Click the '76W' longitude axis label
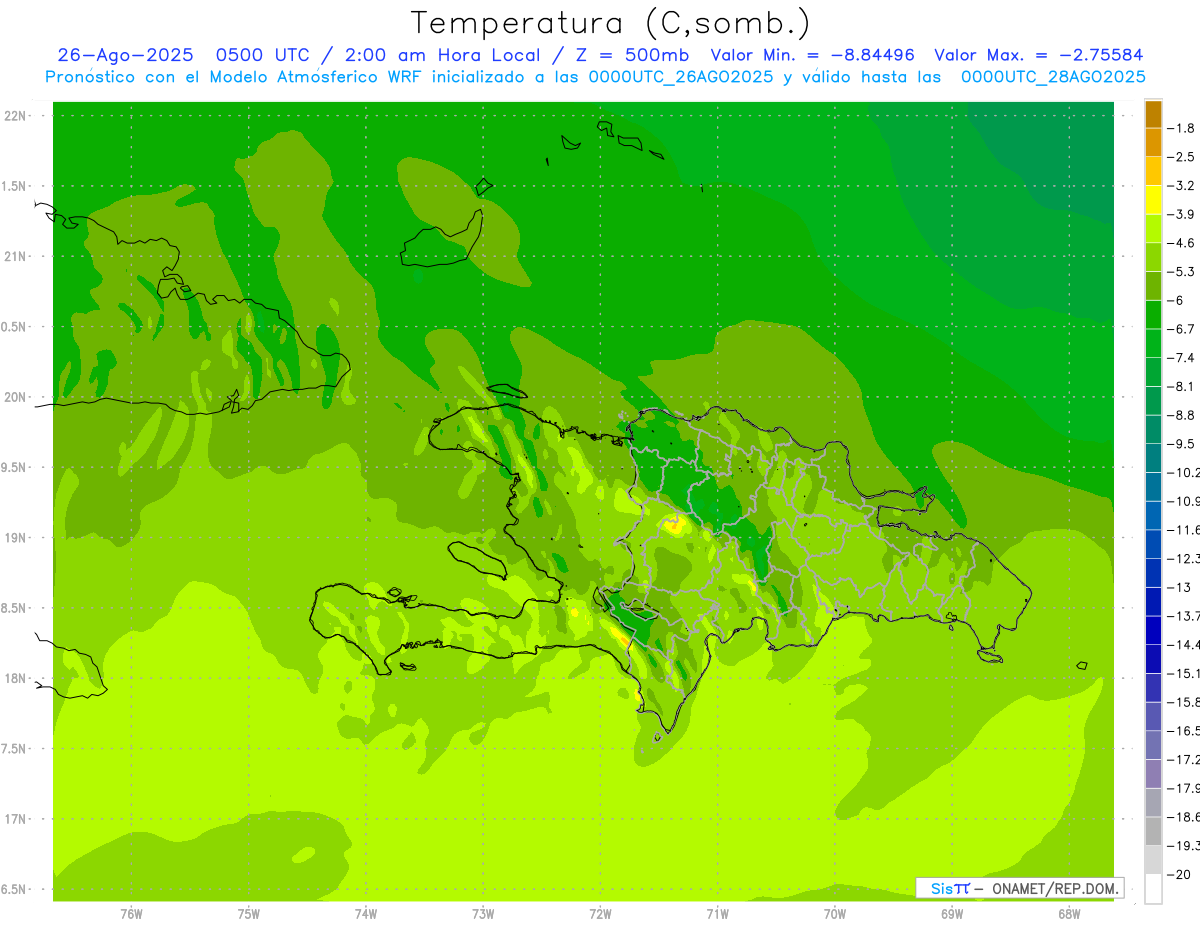The height and width of the screenshot is (927, 1200). [131, 914]
